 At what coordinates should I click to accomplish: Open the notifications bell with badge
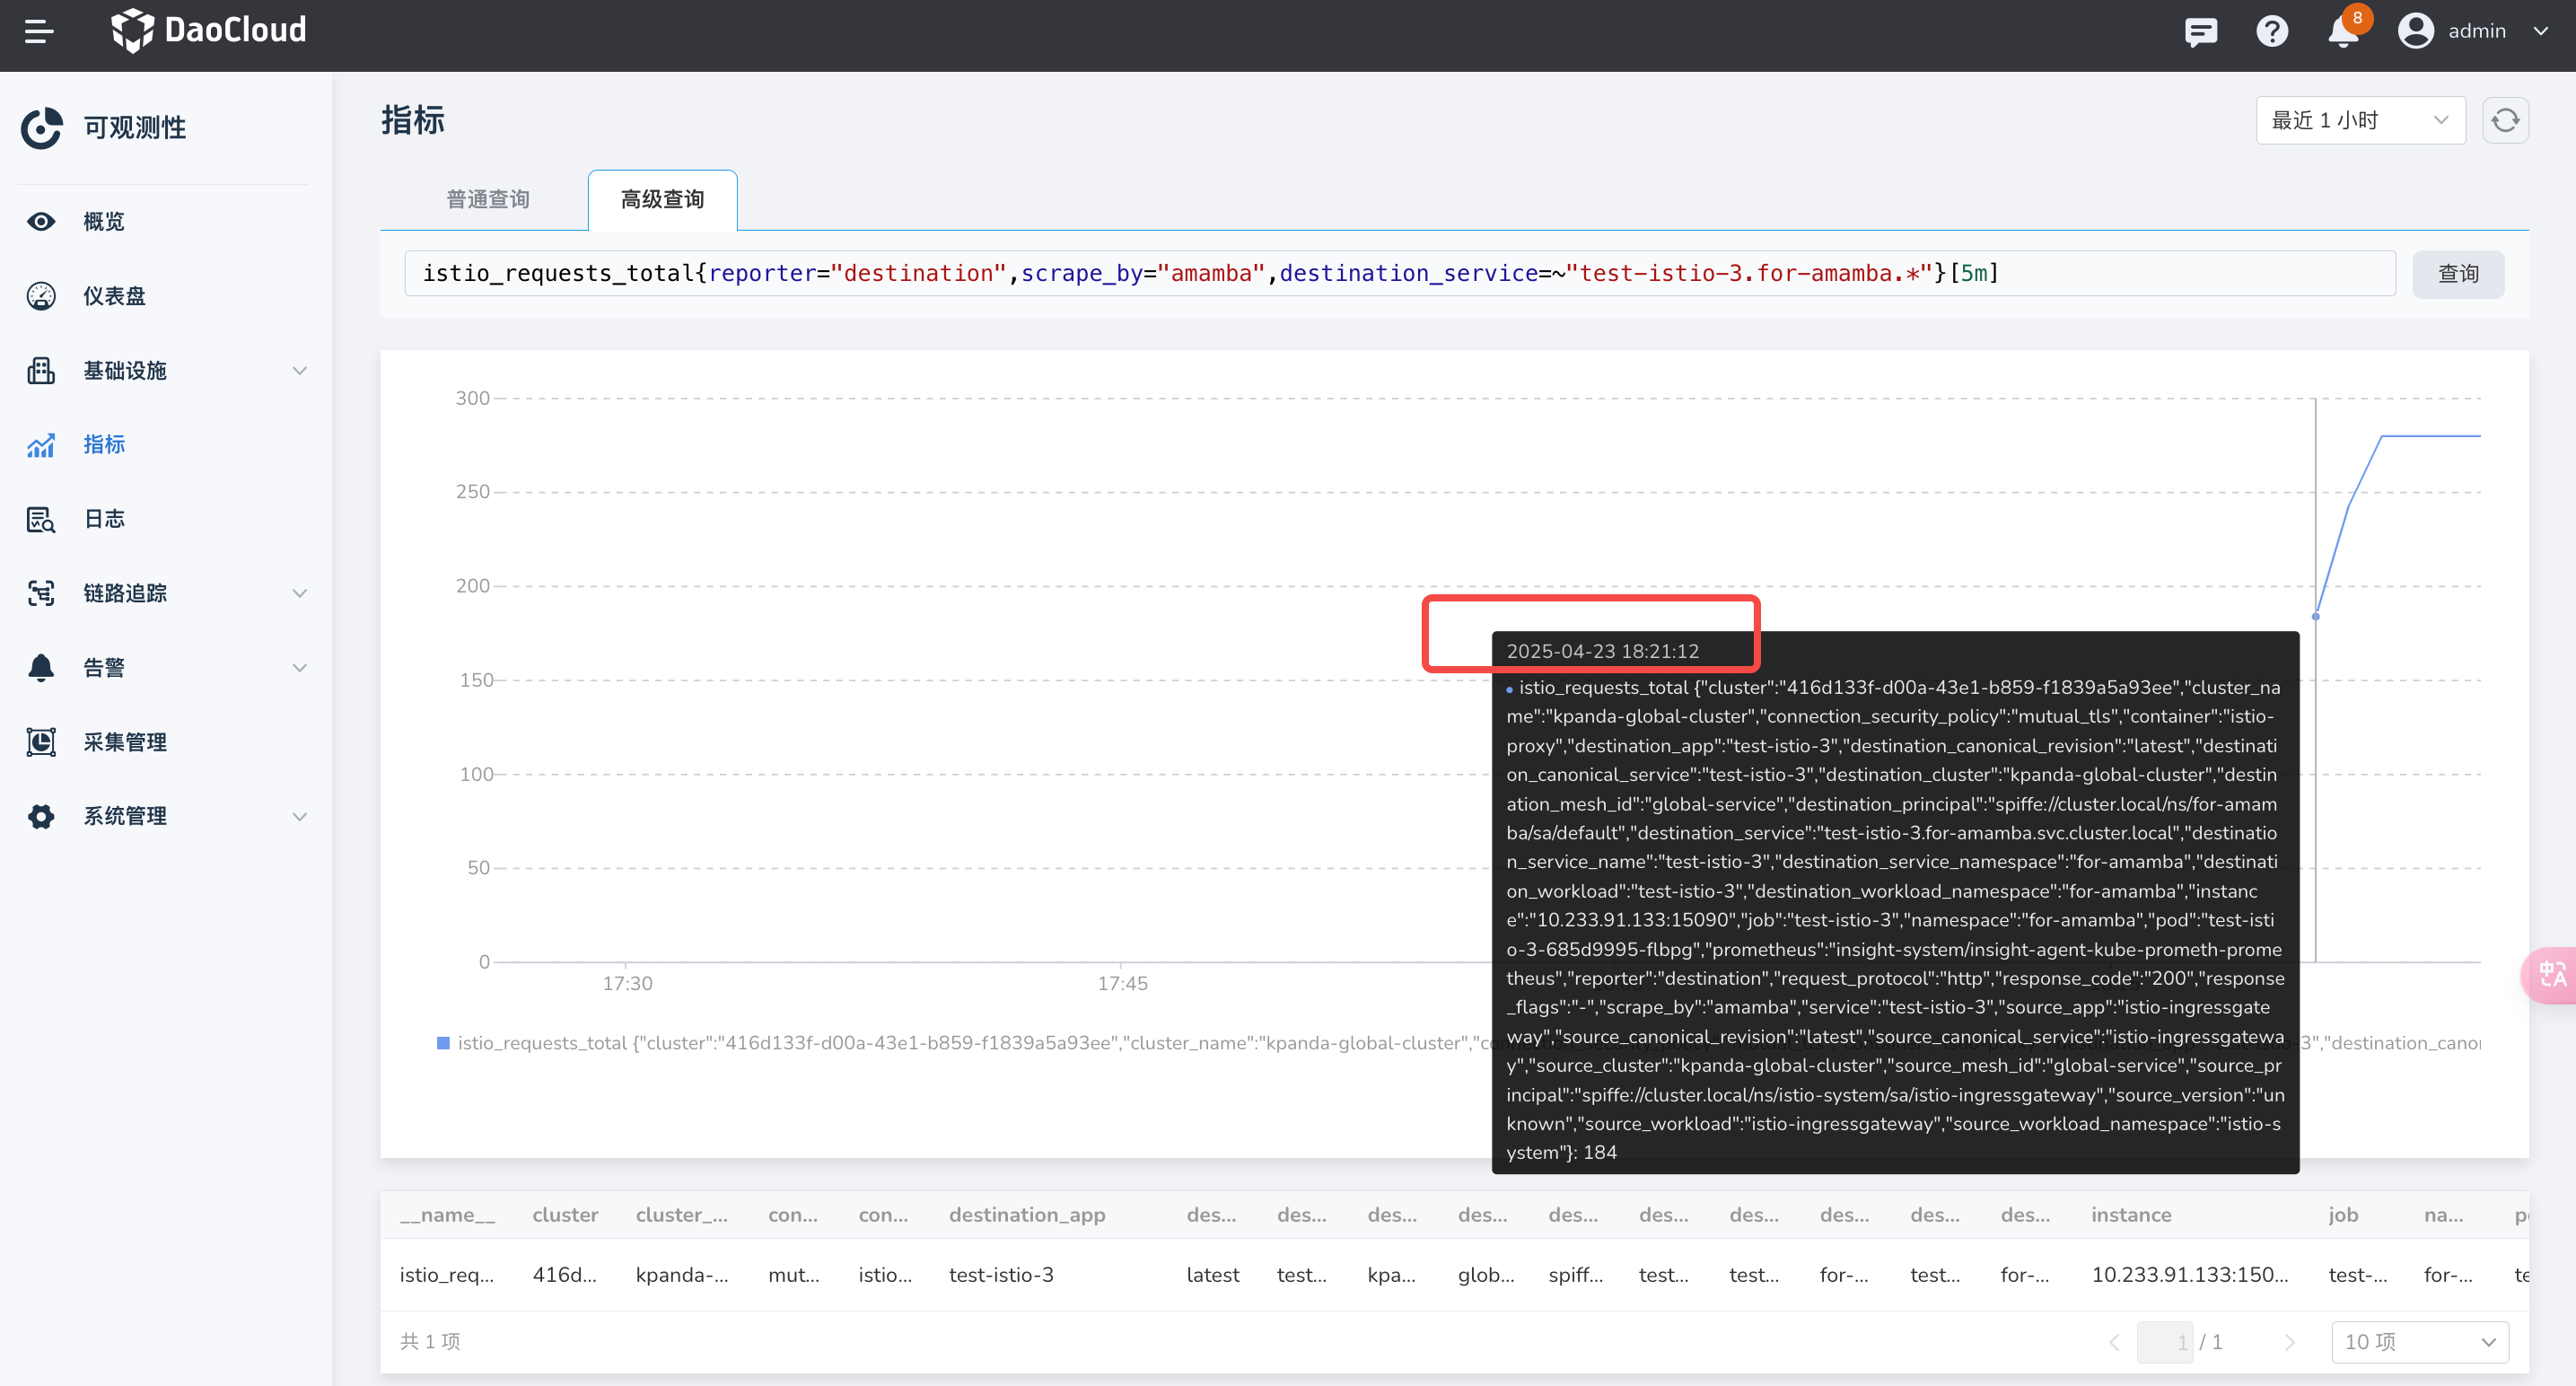pyautogui.click(x=2343, y=32)
